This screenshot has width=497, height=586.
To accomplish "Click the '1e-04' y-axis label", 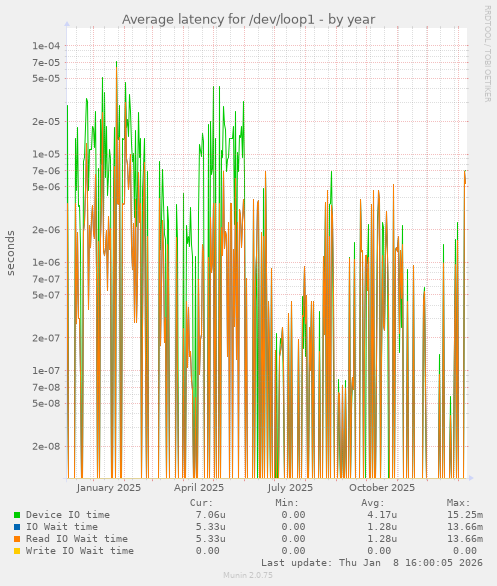I will (x=46, y=46).
